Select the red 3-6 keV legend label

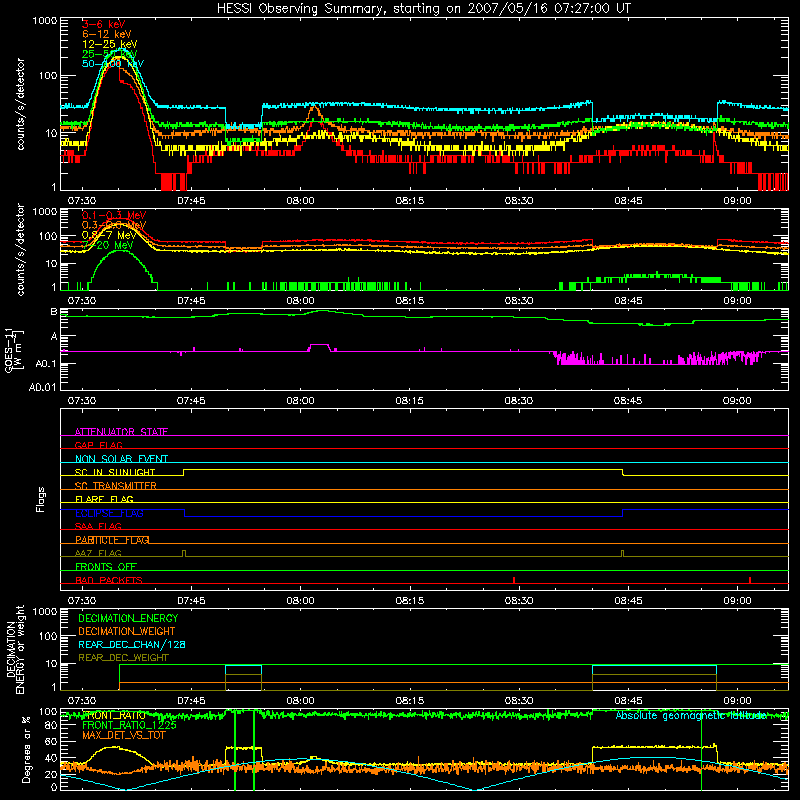point(103,24)
